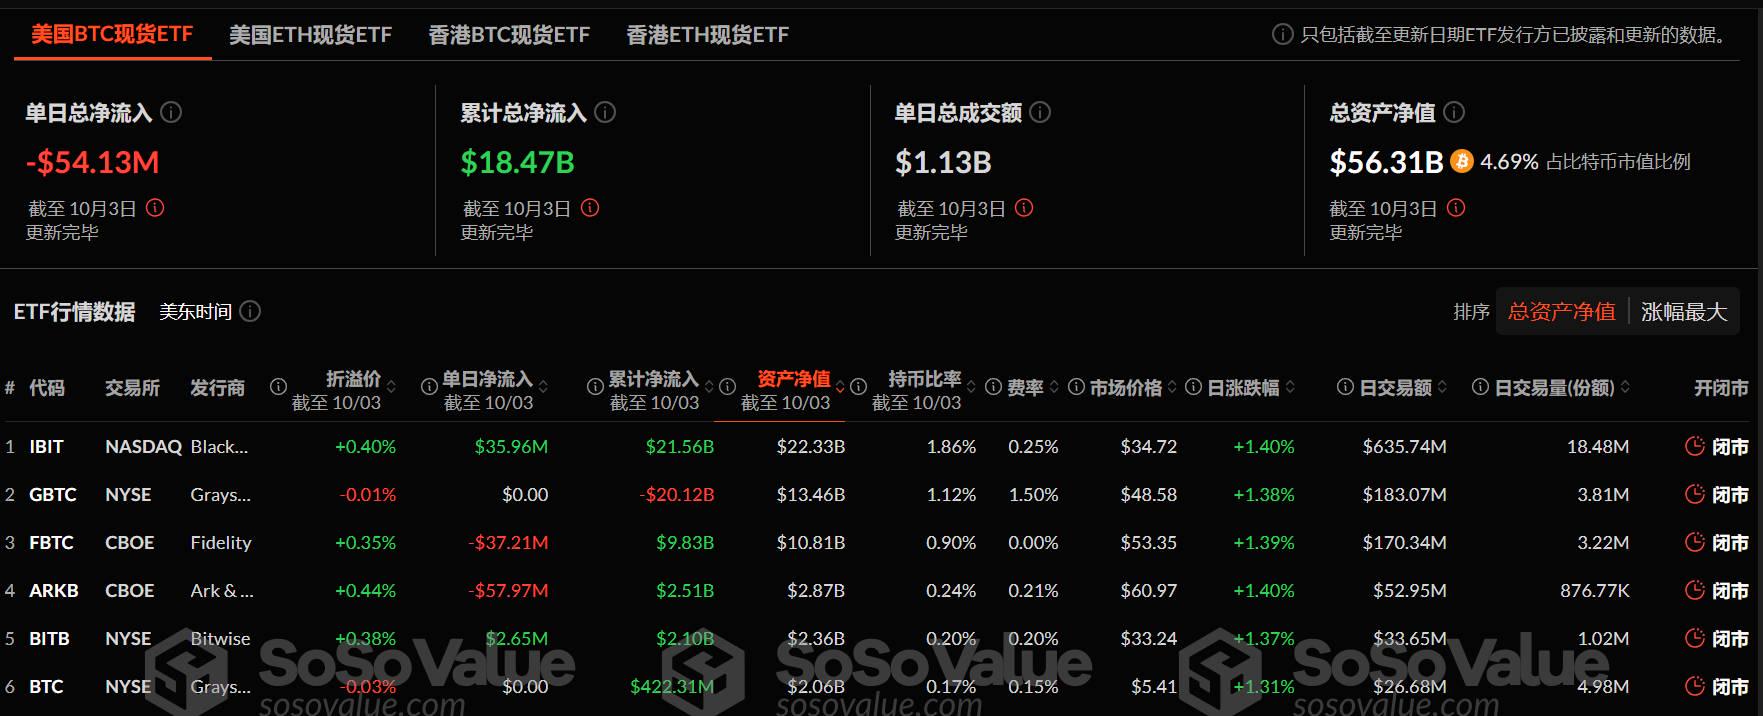This screenshot has height=716, width=1763.
Task: Click ARKB daily outflow -$57.97M
Action: pyautogui.click(x=508, y=590)
